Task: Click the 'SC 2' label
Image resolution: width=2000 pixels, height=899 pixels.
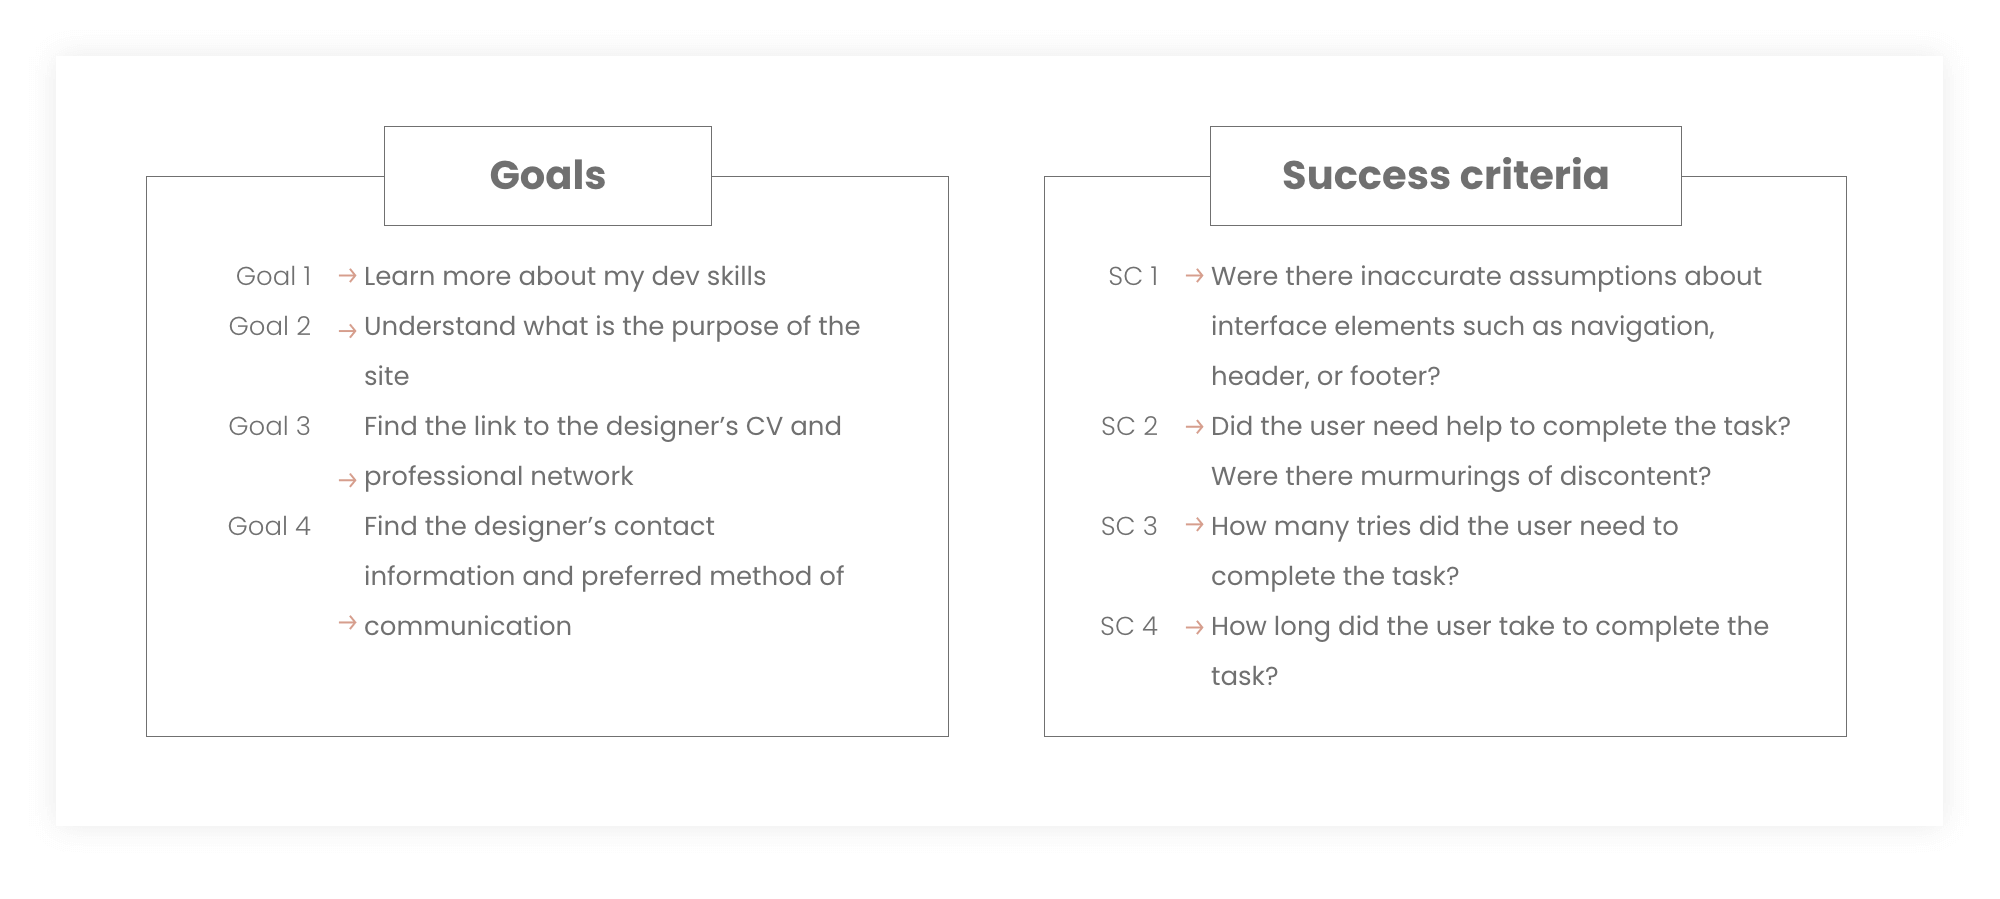Action: [x=1129, y=426]
